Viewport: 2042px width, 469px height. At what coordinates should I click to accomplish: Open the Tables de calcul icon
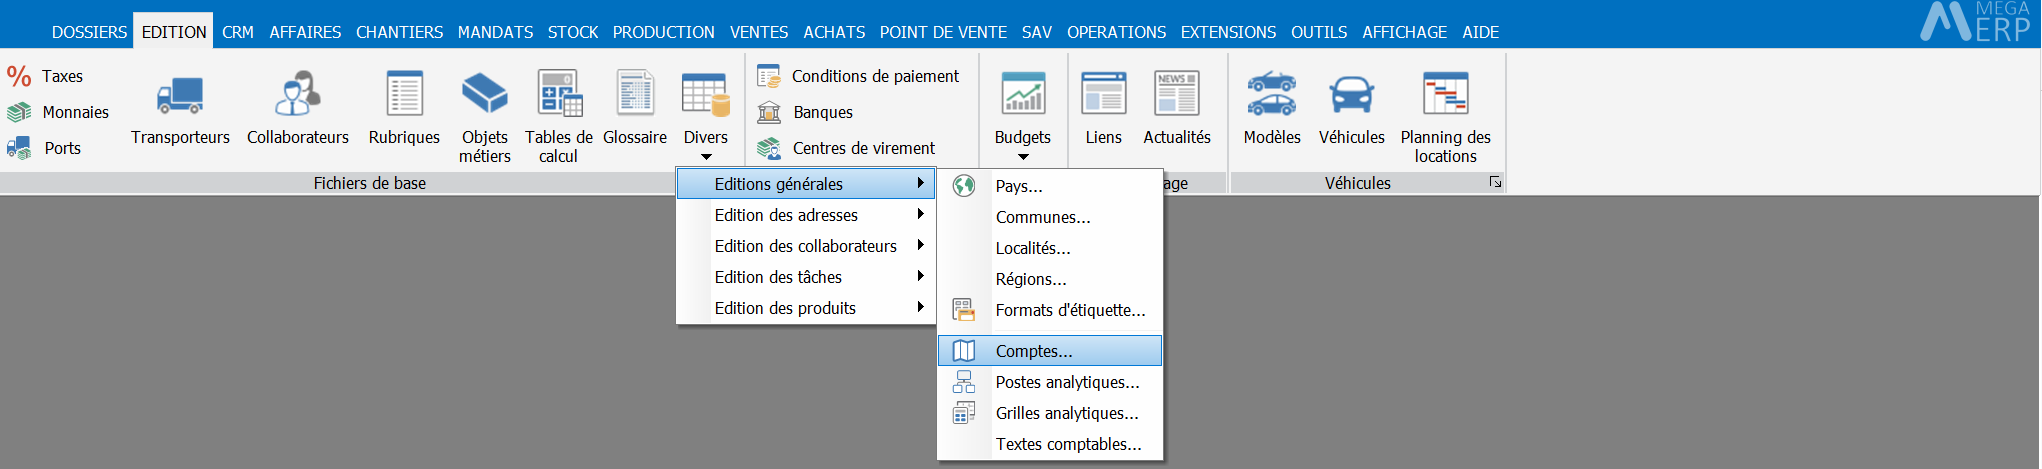coord(558,95)
